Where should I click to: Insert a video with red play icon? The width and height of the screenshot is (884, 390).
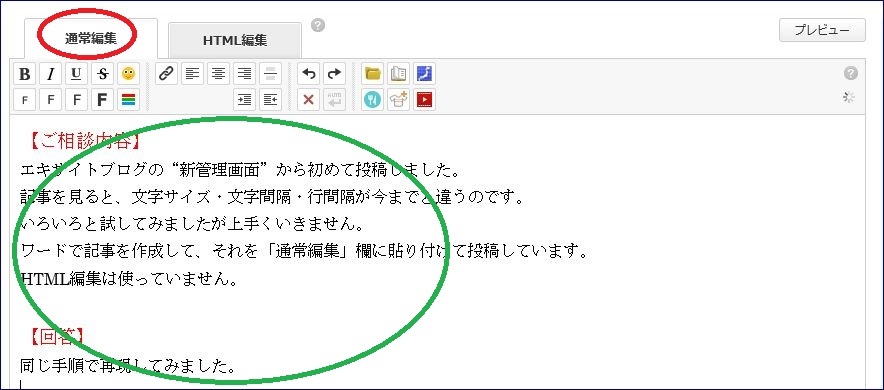pyautogui.click(x=424, y=100)
